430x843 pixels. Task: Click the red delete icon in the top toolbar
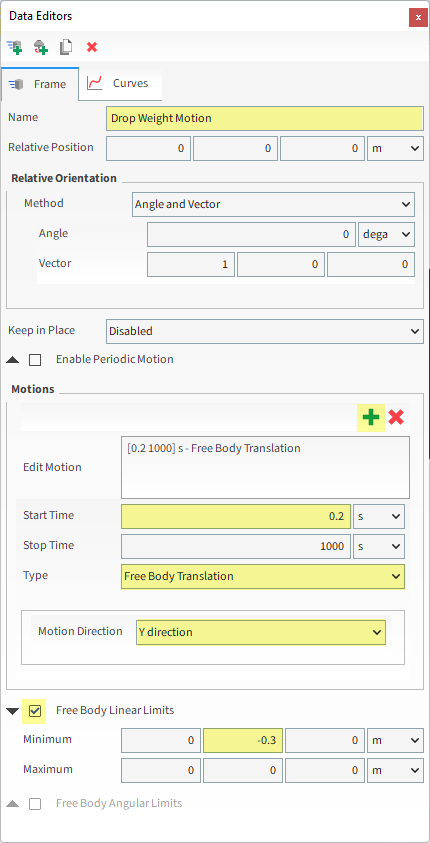tap(92, 47)
